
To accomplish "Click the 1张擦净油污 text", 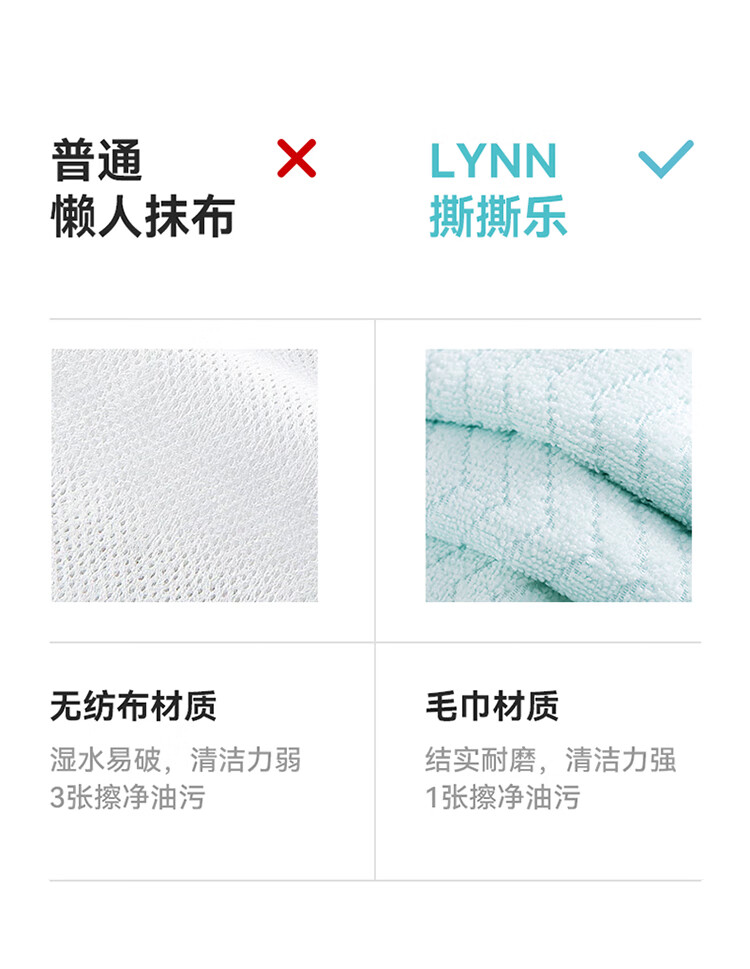I will [x=502, y=797].
